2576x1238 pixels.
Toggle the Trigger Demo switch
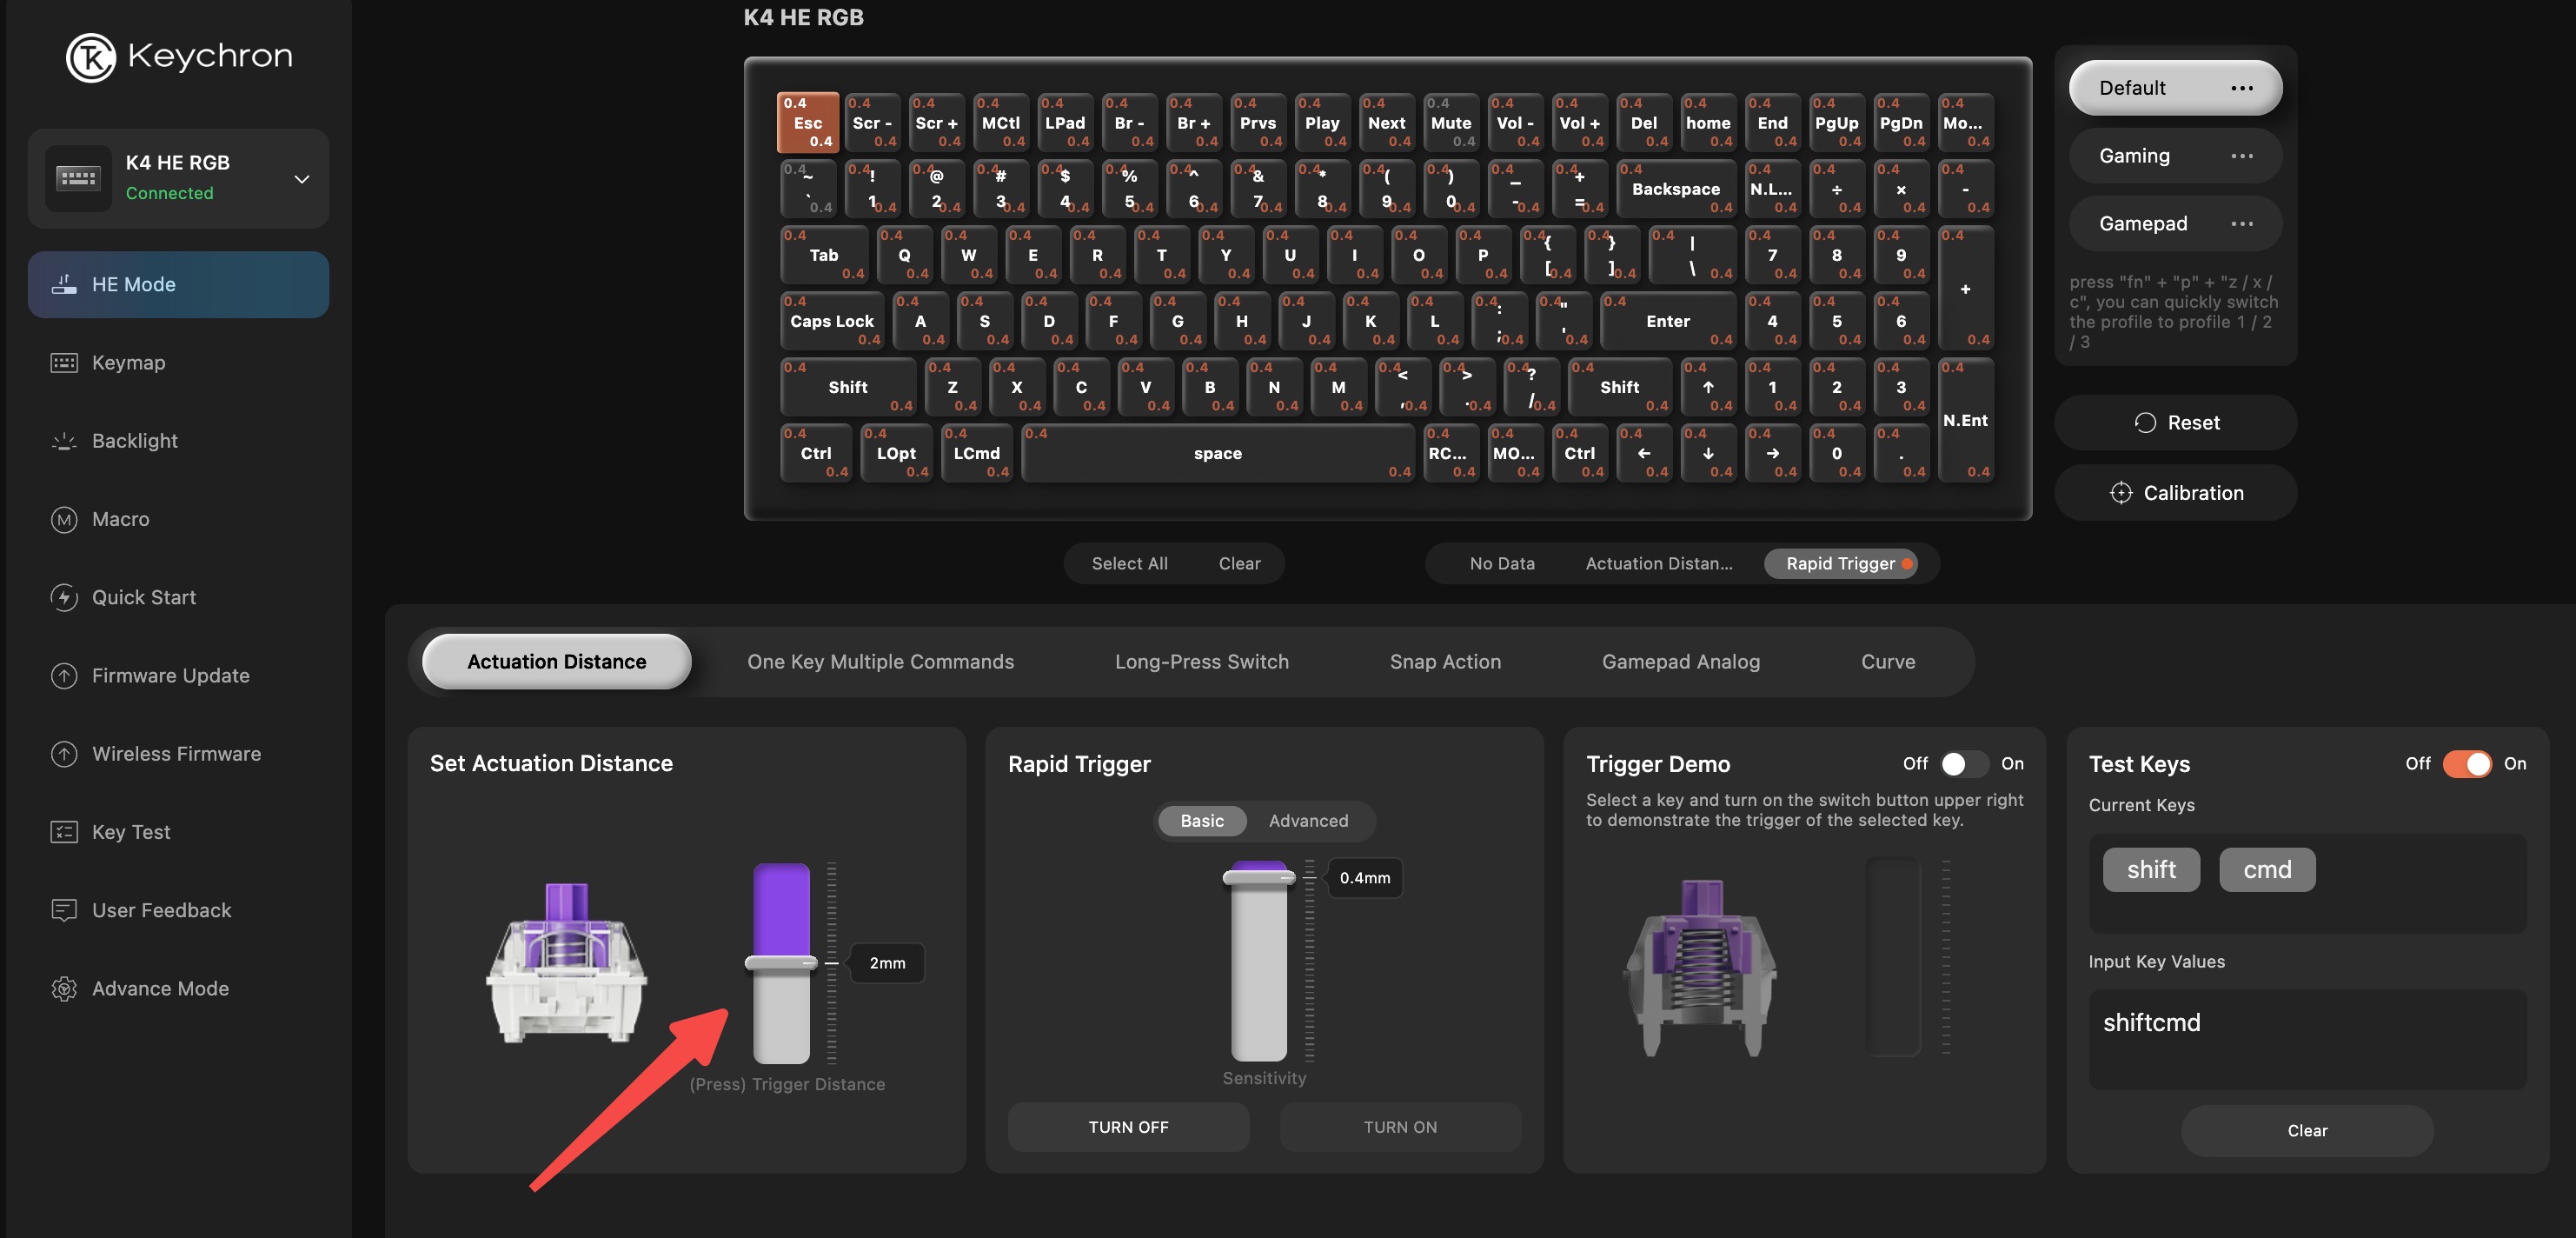tap(1964, 764)
